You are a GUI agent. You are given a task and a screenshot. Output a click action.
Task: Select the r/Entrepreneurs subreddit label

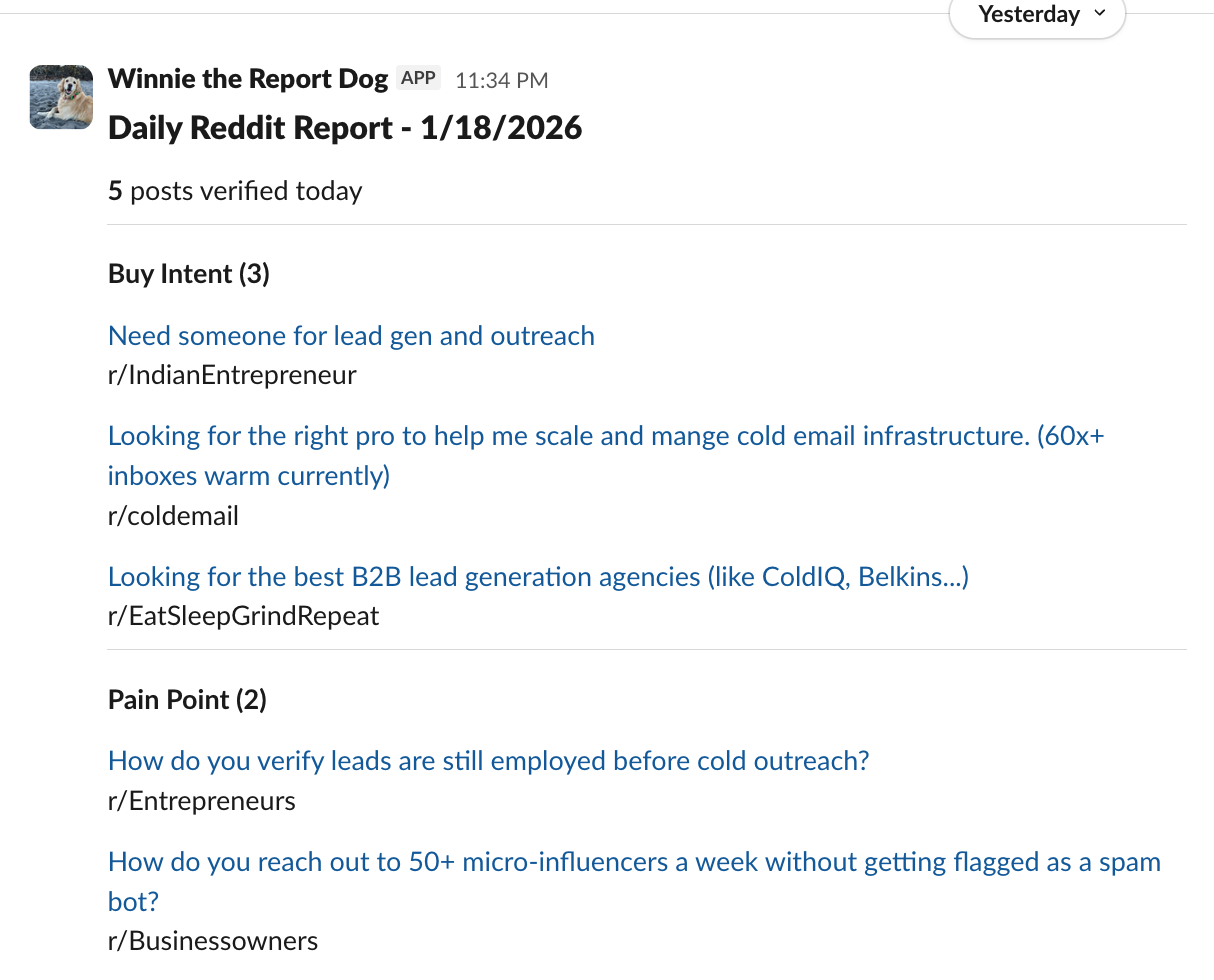click(201, 800)
